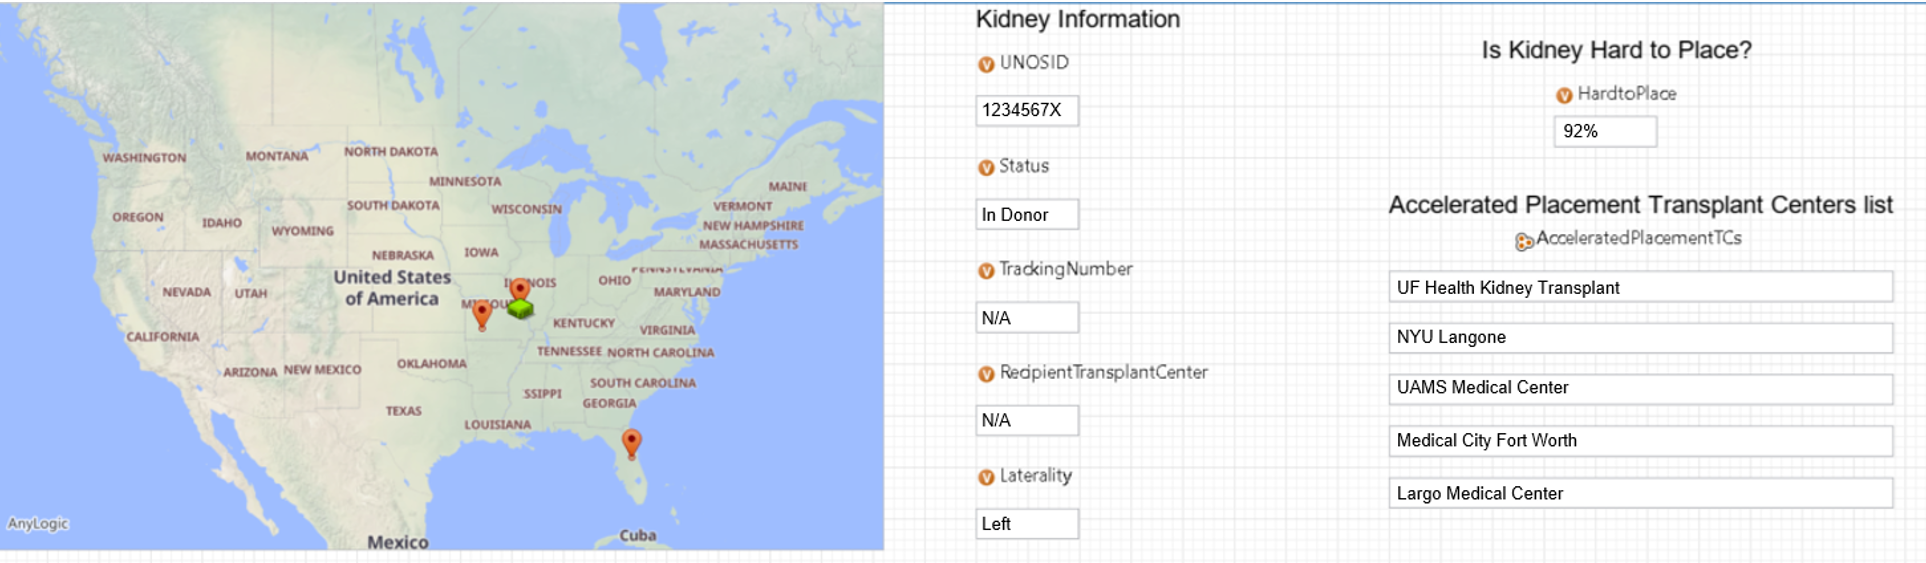Click the Laterality field showing Left
The image size is (1926, 563).
[1026, 524]
